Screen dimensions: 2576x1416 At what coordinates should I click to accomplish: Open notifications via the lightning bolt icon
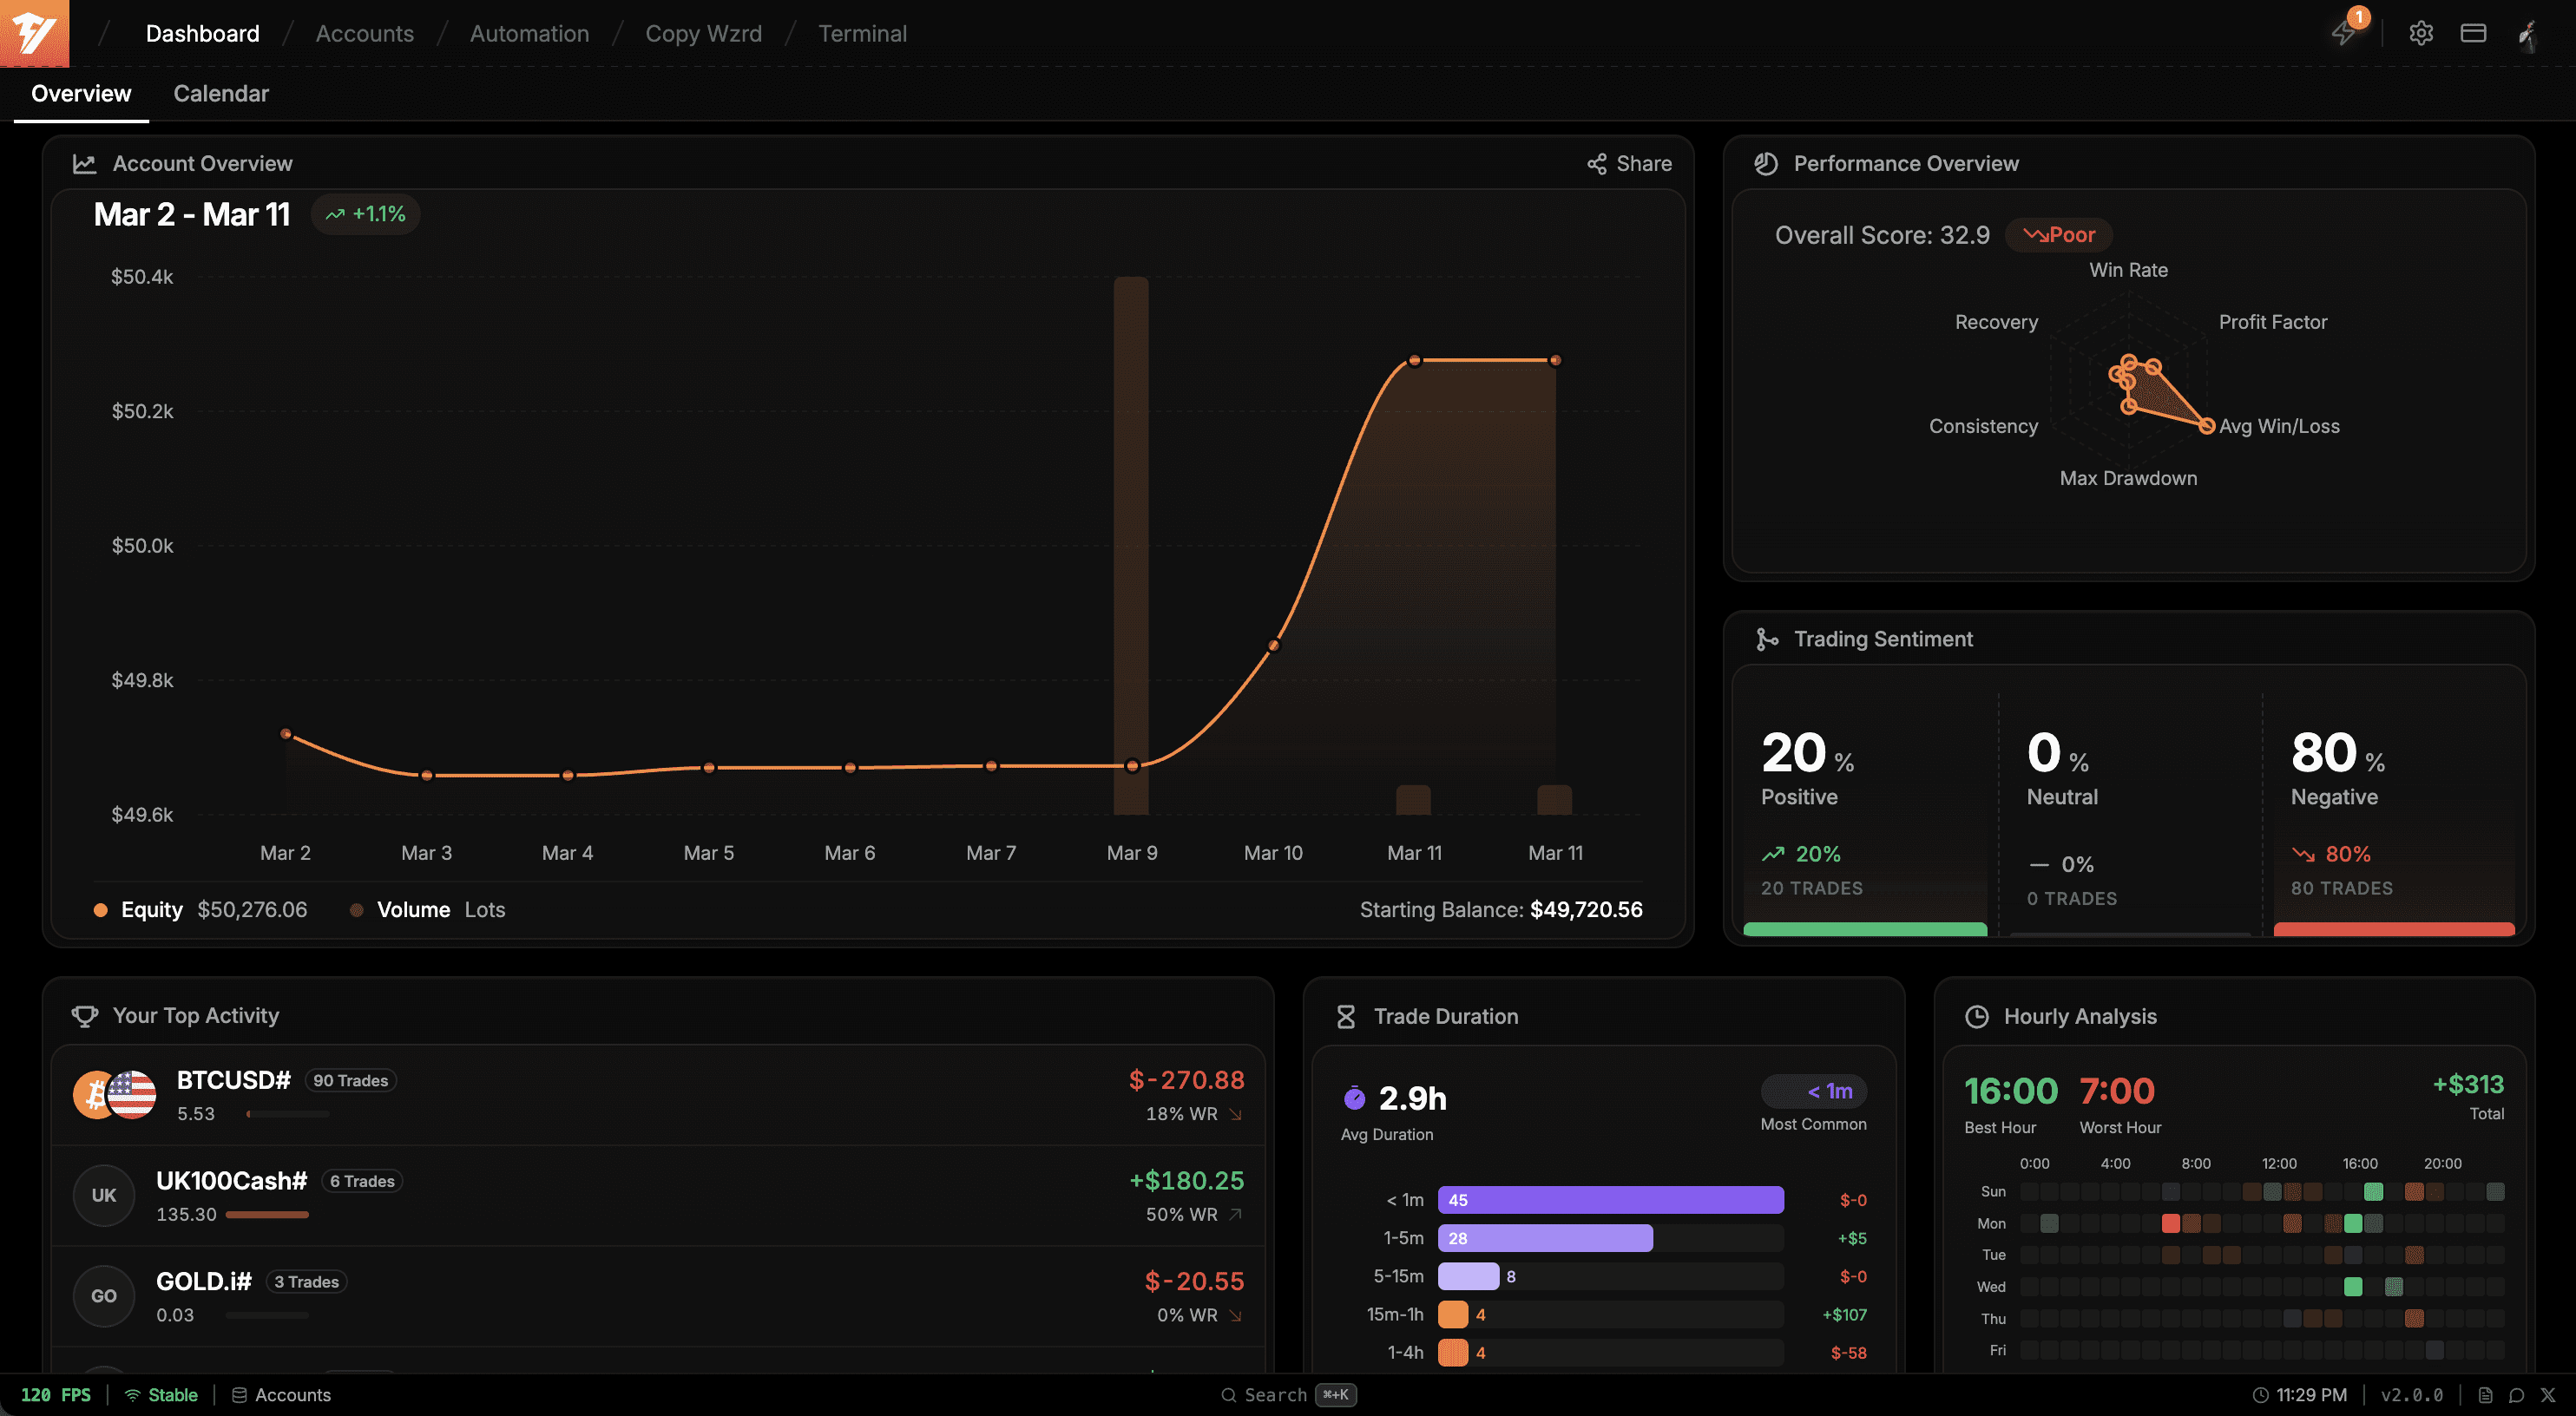point(2344,33)
